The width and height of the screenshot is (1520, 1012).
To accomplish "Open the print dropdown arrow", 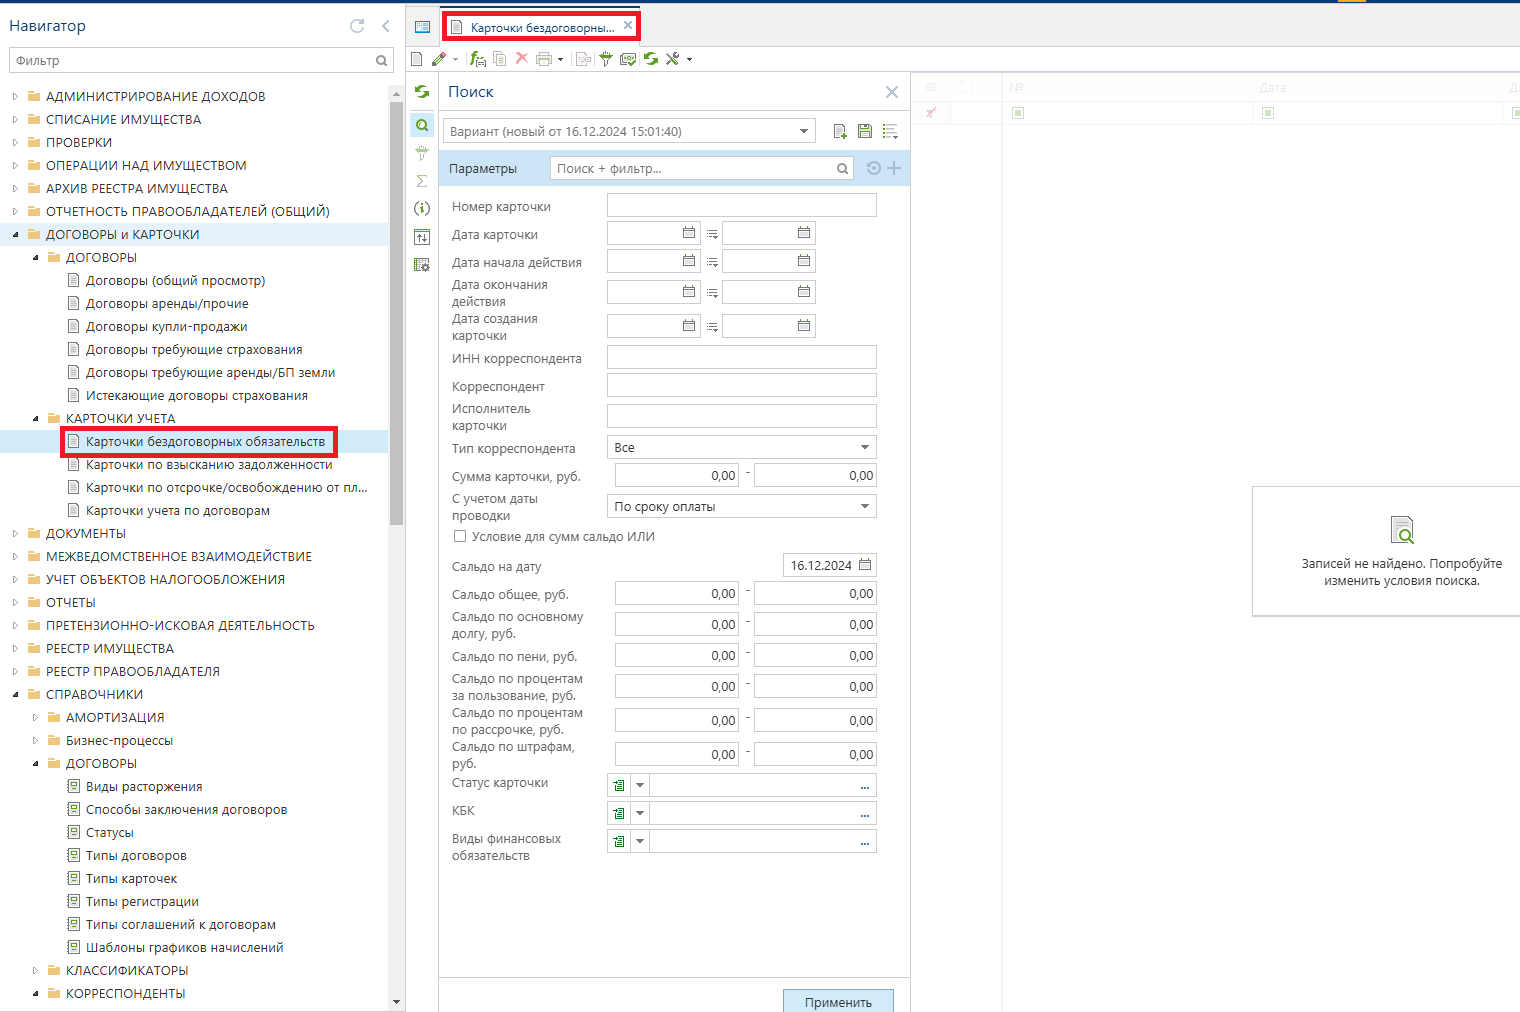I will pyautogui.click(x=560, y=60).
